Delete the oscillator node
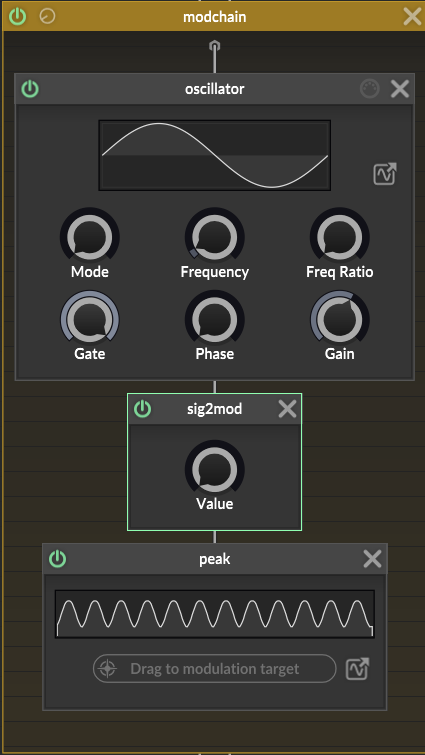 click(x=399, y=89)
